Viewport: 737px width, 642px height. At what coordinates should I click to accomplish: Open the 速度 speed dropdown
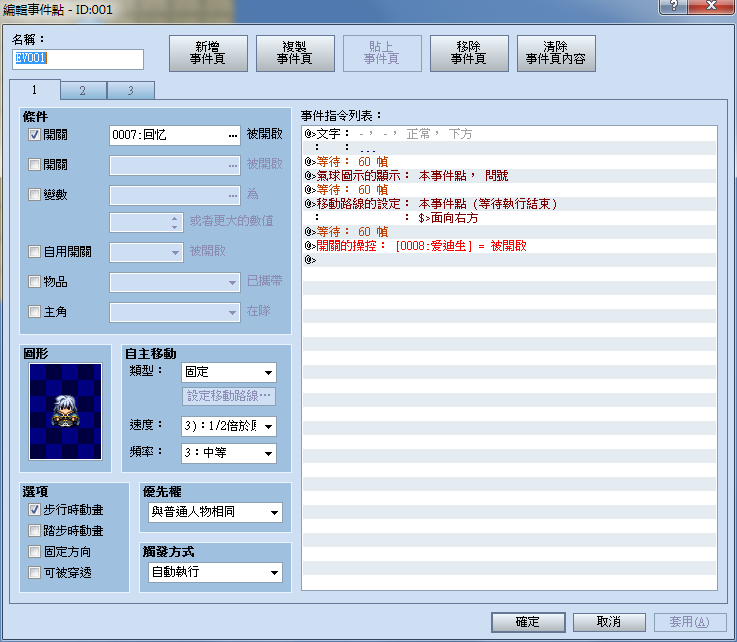pos(228,426)
